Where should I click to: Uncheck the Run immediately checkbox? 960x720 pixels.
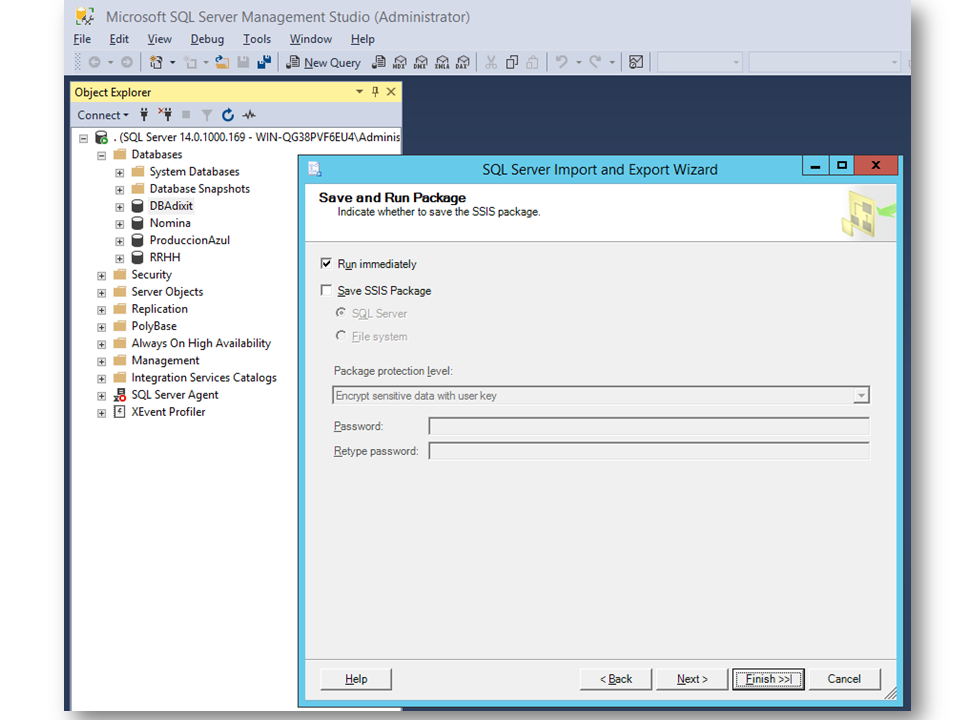tap(326, 263)
